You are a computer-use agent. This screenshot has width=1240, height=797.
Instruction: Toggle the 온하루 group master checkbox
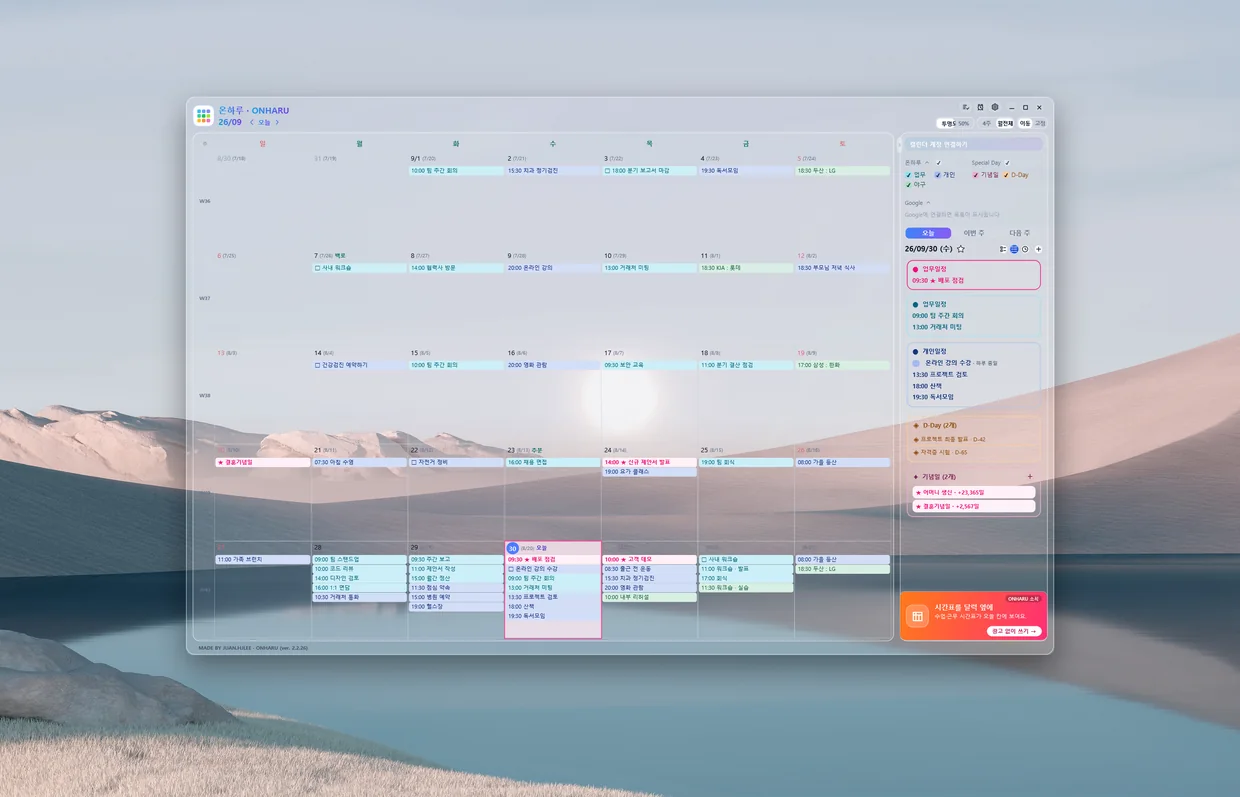939,163
